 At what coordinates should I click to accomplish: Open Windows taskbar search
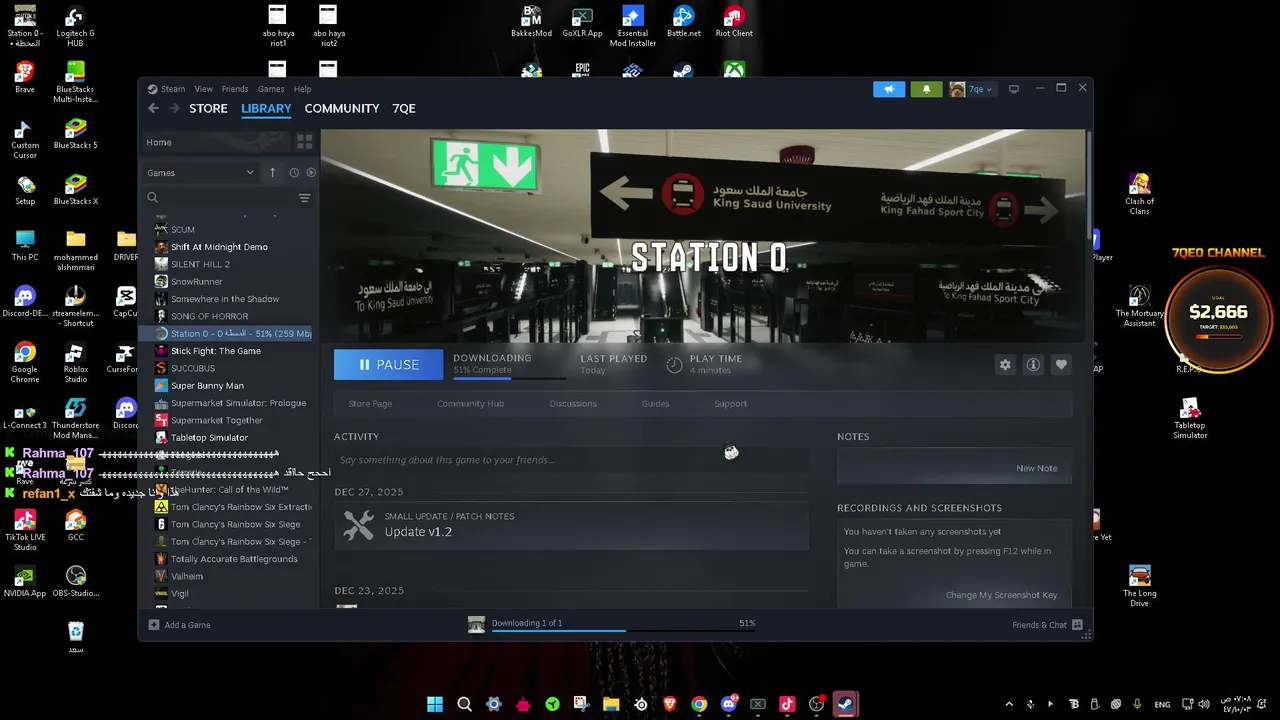[464, 704]
